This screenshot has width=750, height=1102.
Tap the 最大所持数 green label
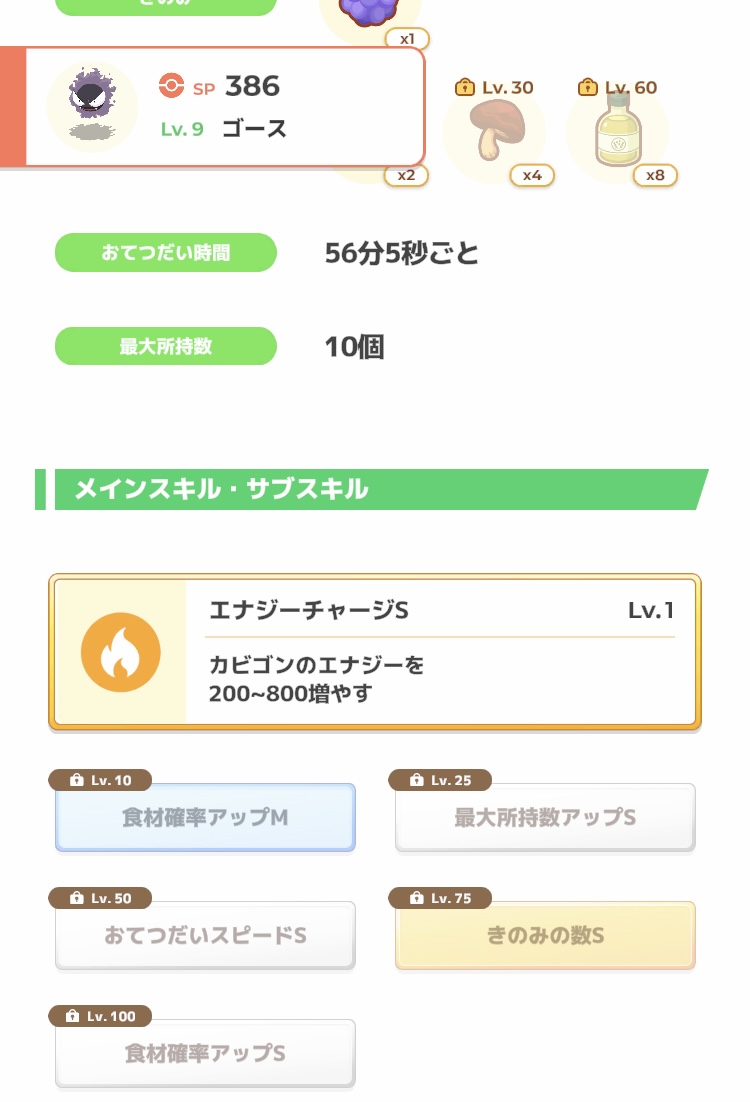165,347
